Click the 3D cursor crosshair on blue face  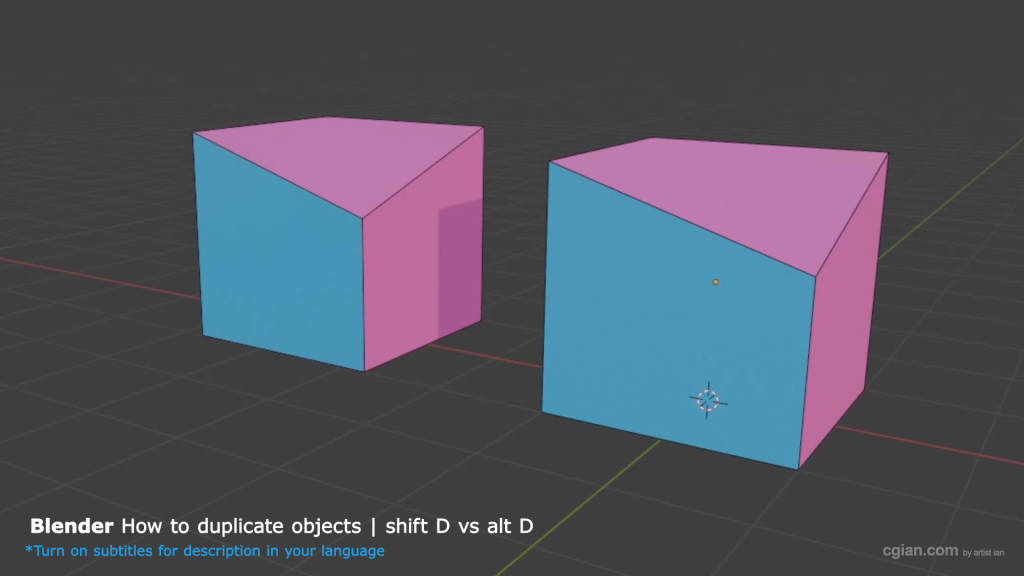[708, 400]
